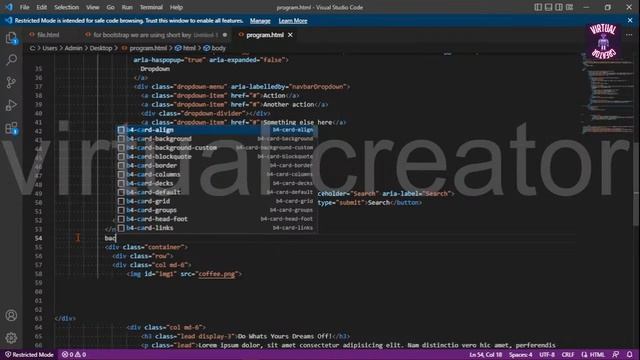Open the Search view in activity bar
Screen dimensions: 640x360
[11, 60]
